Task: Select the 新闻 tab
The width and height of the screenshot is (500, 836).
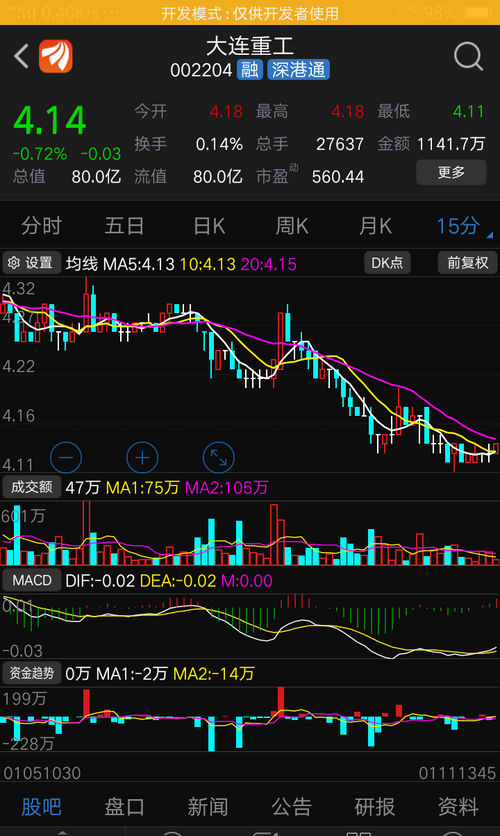Action: coord(208,807)
